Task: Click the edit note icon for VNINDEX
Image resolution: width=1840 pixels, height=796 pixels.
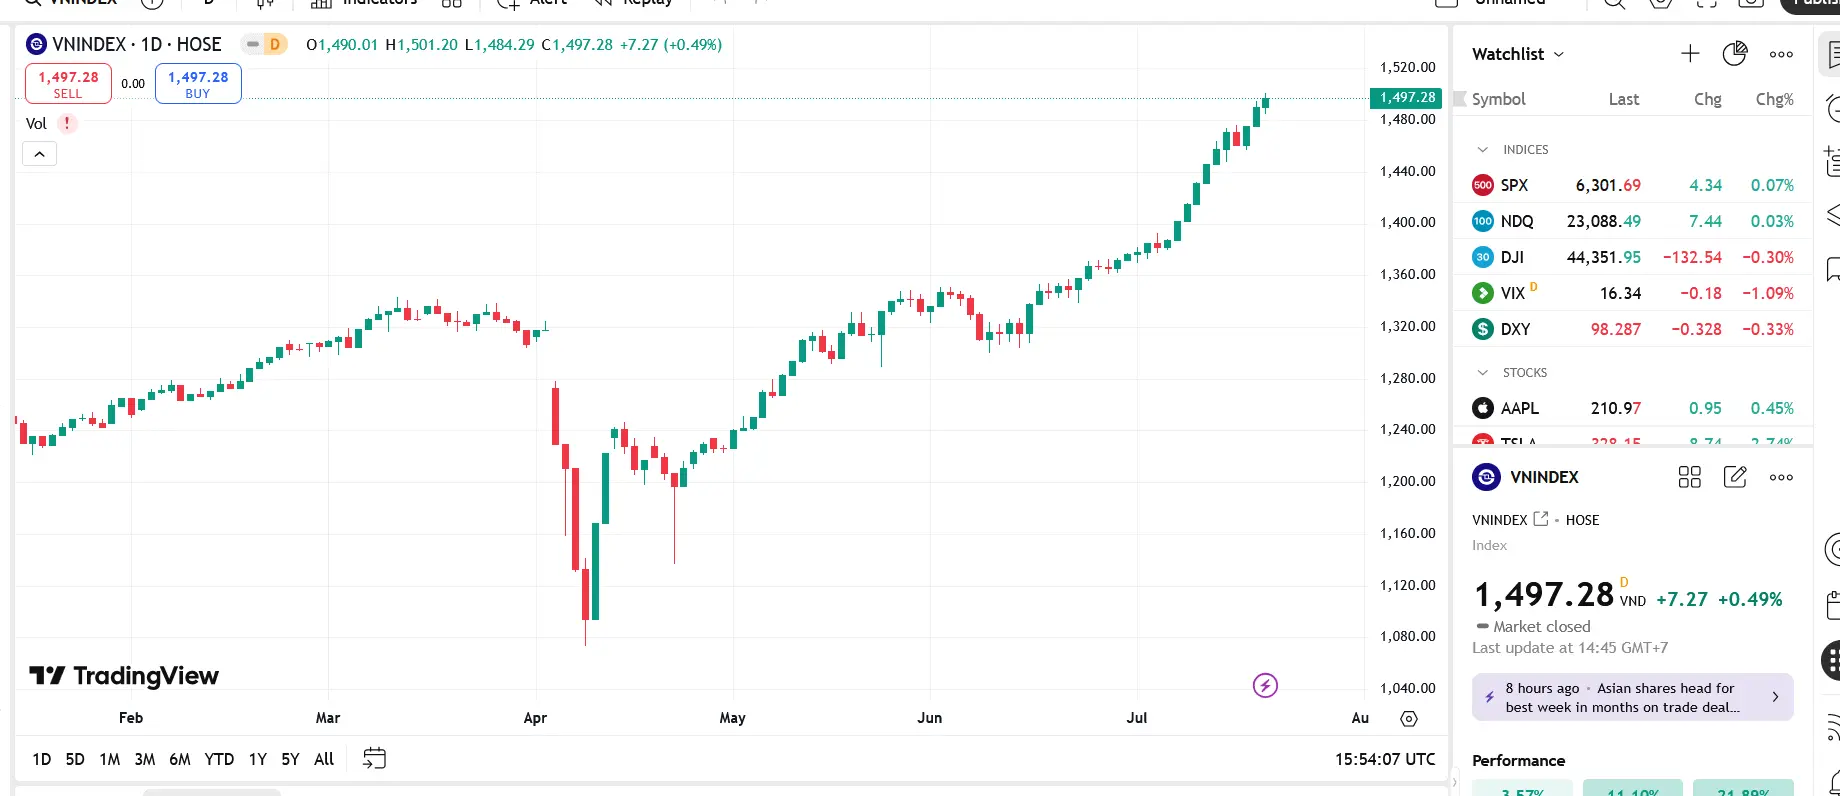Action: pos(1735,477)
